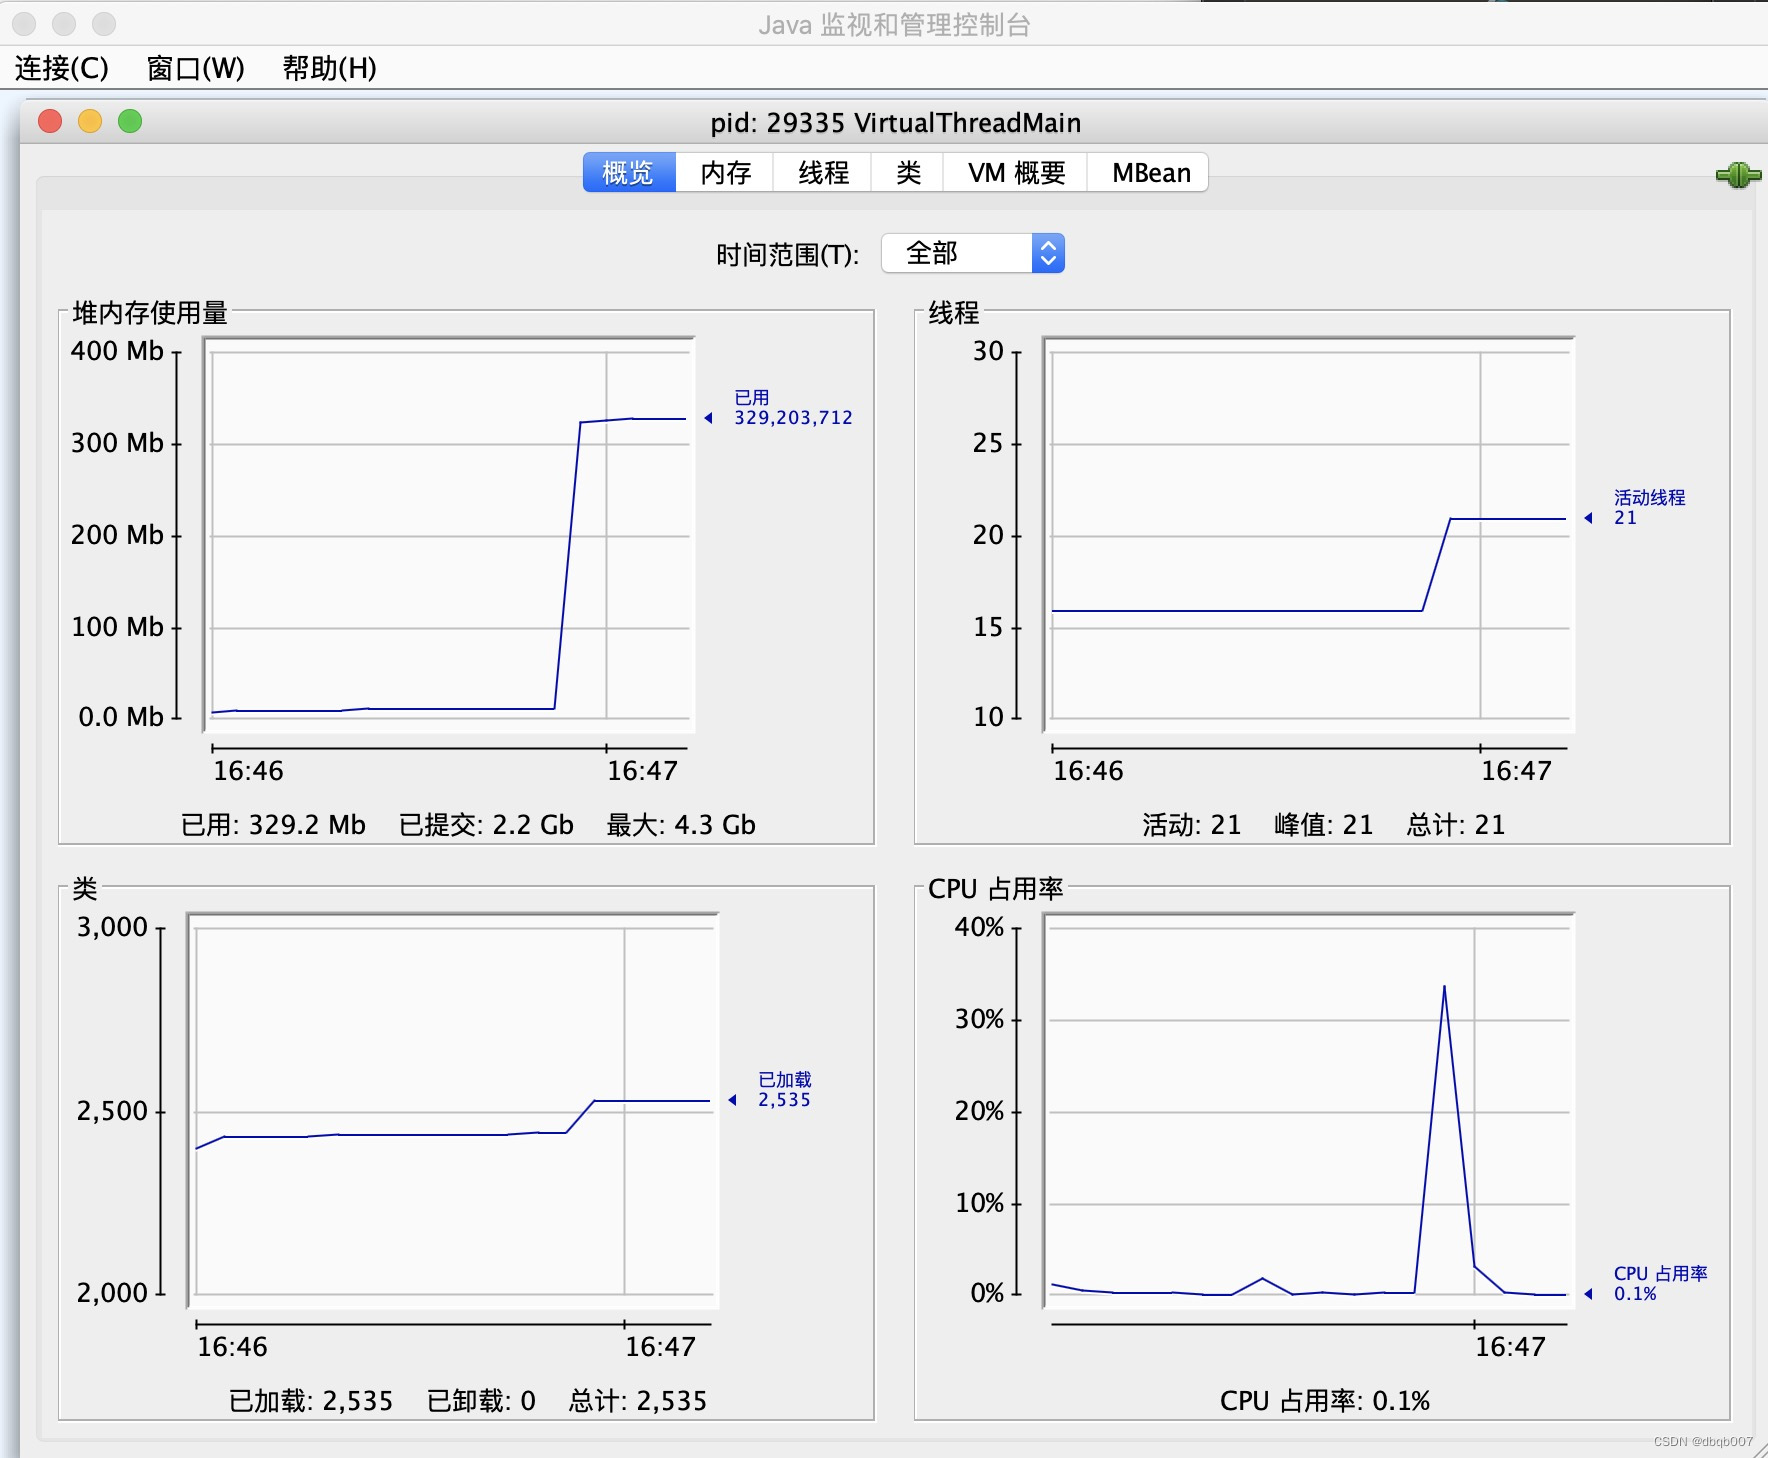
Task: Click the bottom CPU 占用率: 0.1% summary text
Action: tap(1325, 1401)
